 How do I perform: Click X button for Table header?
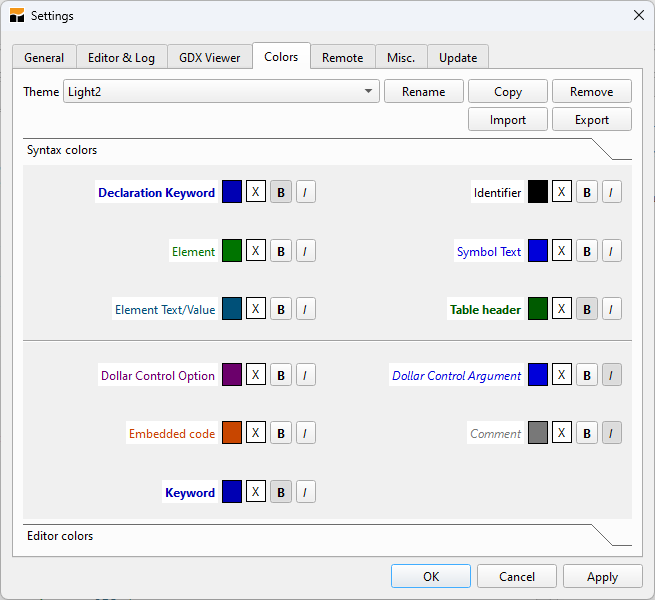562,309
